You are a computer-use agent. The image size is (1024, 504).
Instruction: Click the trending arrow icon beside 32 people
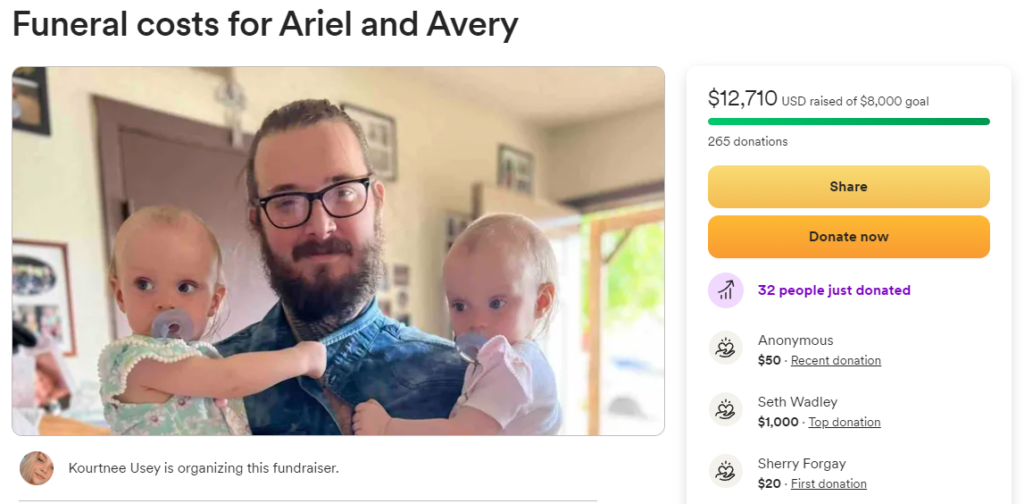(725, 290)
